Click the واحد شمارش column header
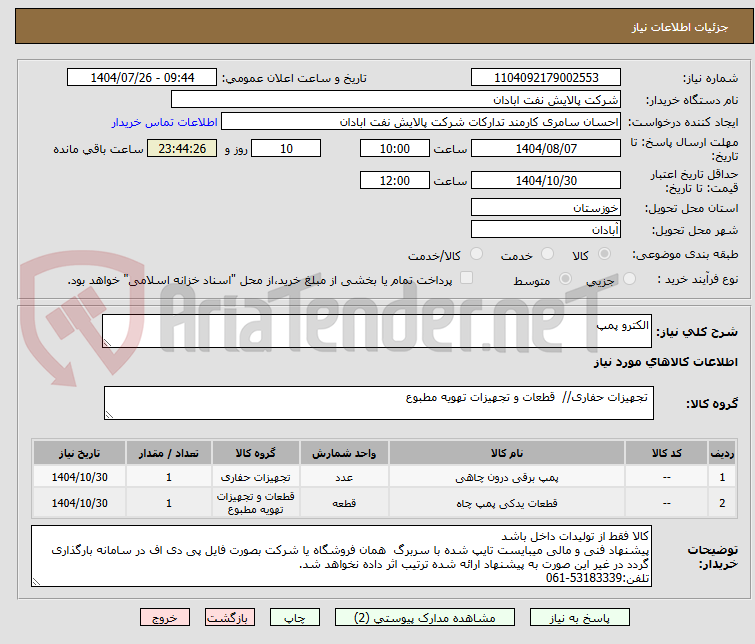 [x=344, y=453]
